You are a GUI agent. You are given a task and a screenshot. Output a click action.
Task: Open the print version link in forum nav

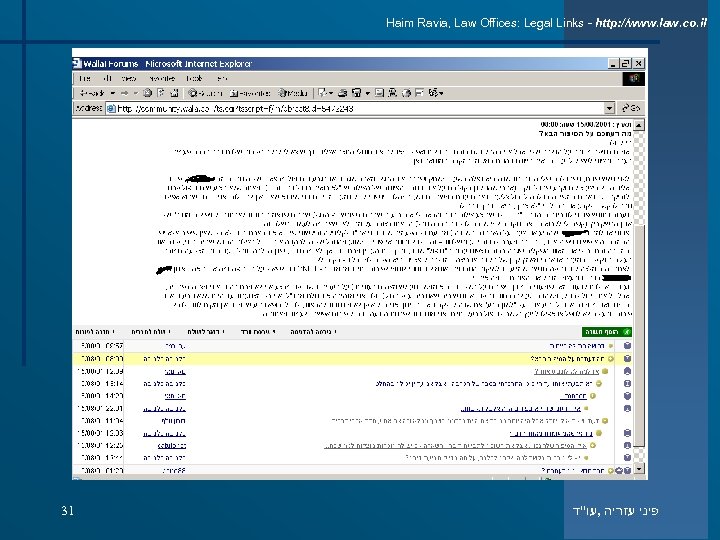[314, 332]
